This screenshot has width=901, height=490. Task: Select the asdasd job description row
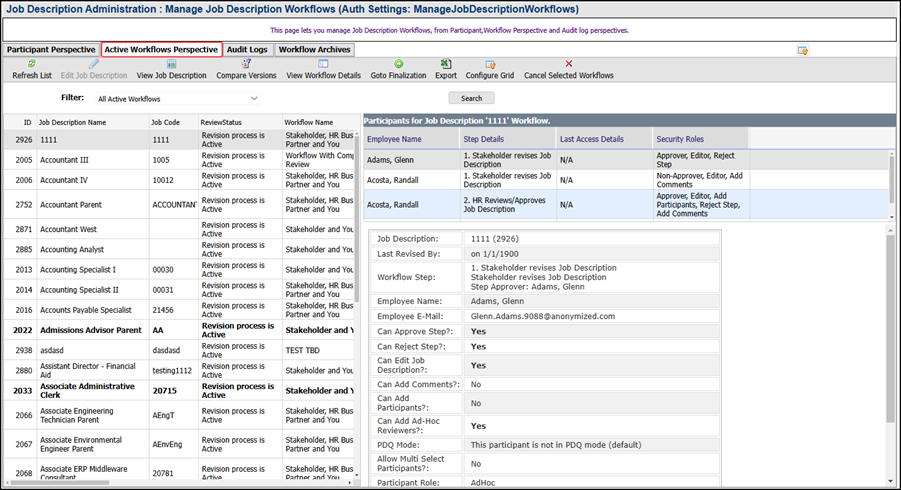[179, 350]
